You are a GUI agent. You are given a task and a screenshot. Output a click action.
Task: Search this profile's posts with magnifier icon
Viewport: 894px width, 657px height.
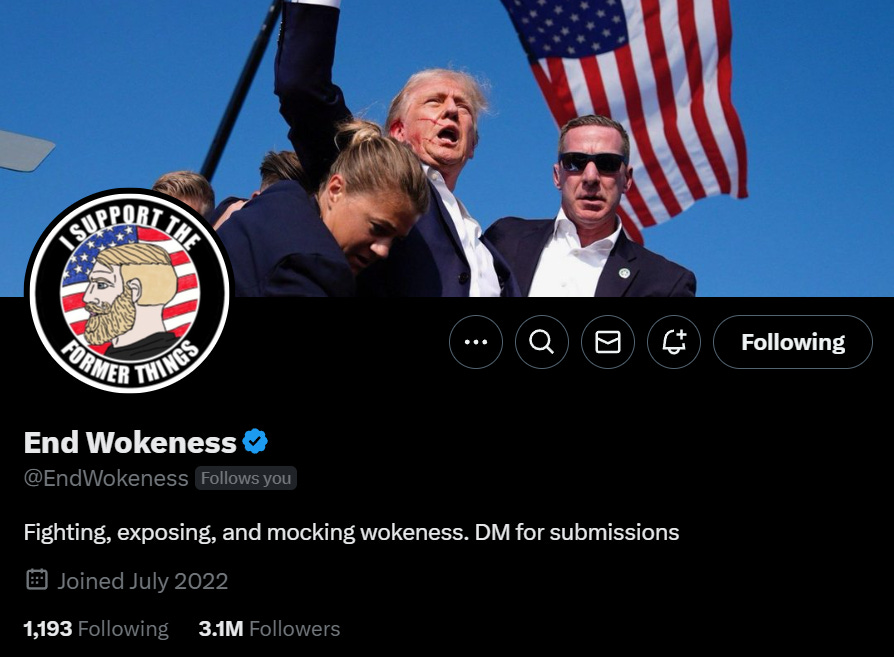542,342
